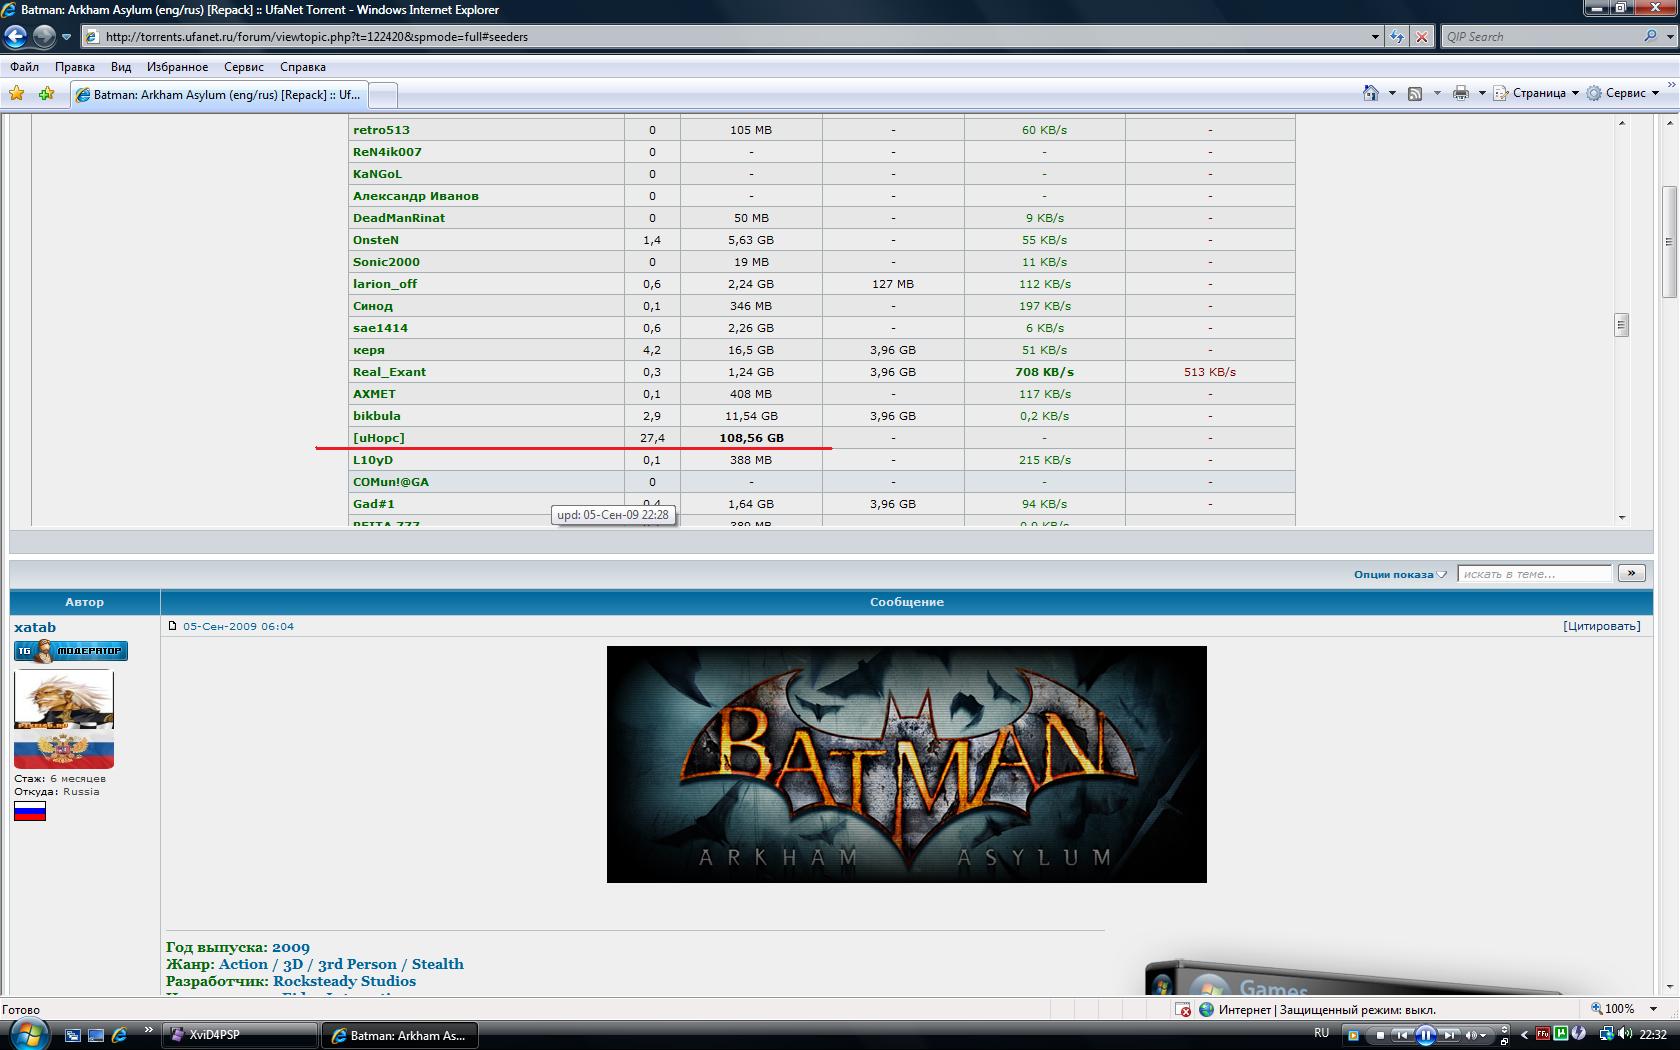
Task: Click the popup blocker status bar icon
Action: 1183,1009
